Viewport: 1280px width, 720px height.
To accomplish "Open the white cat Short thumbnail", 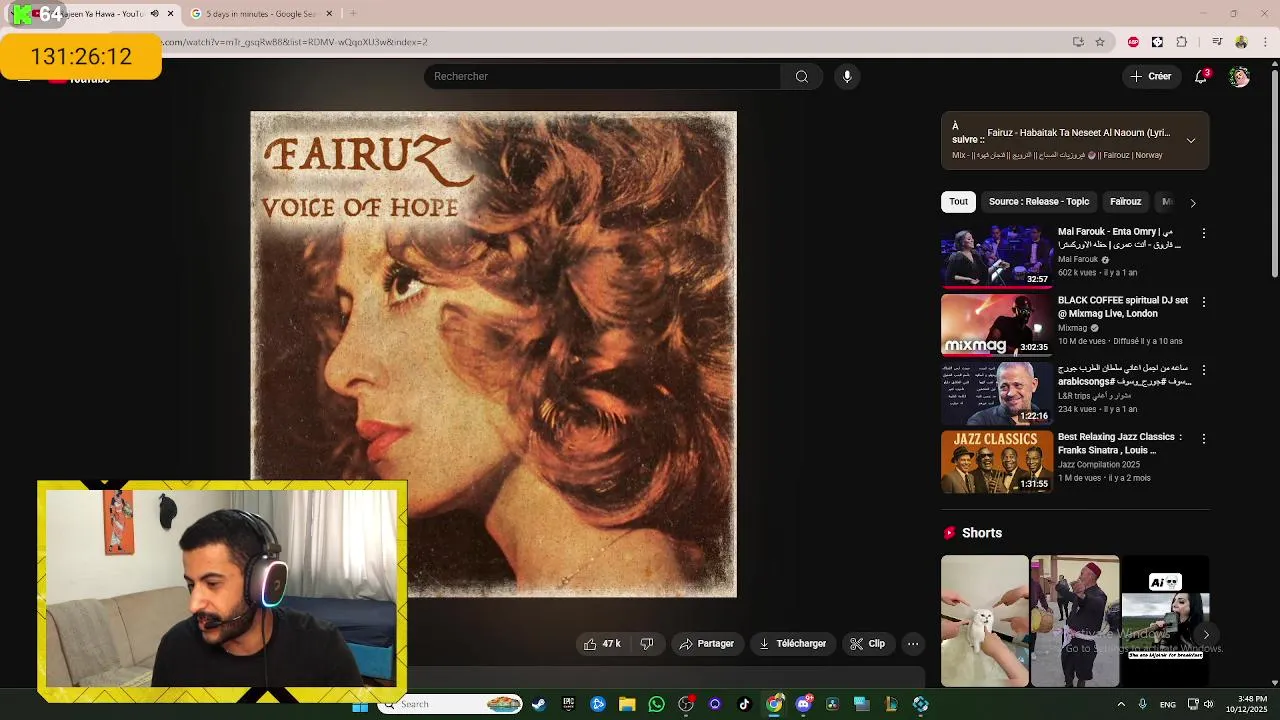I will tap(984, 621).
